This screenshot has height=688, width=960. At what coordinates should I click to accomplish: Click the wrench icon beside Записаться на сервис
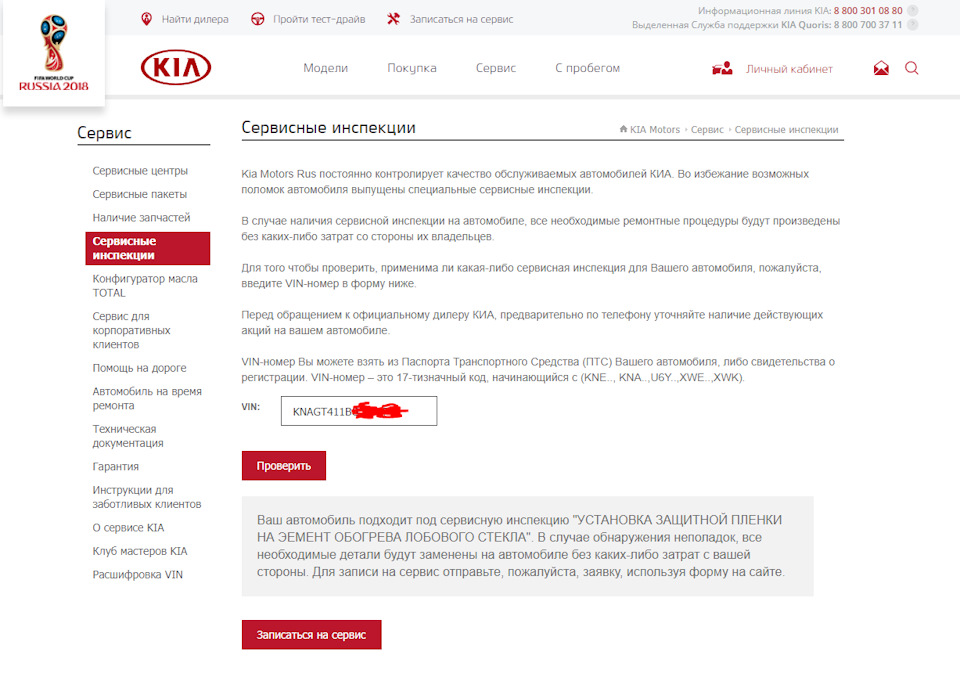click(x=392, y=18)
